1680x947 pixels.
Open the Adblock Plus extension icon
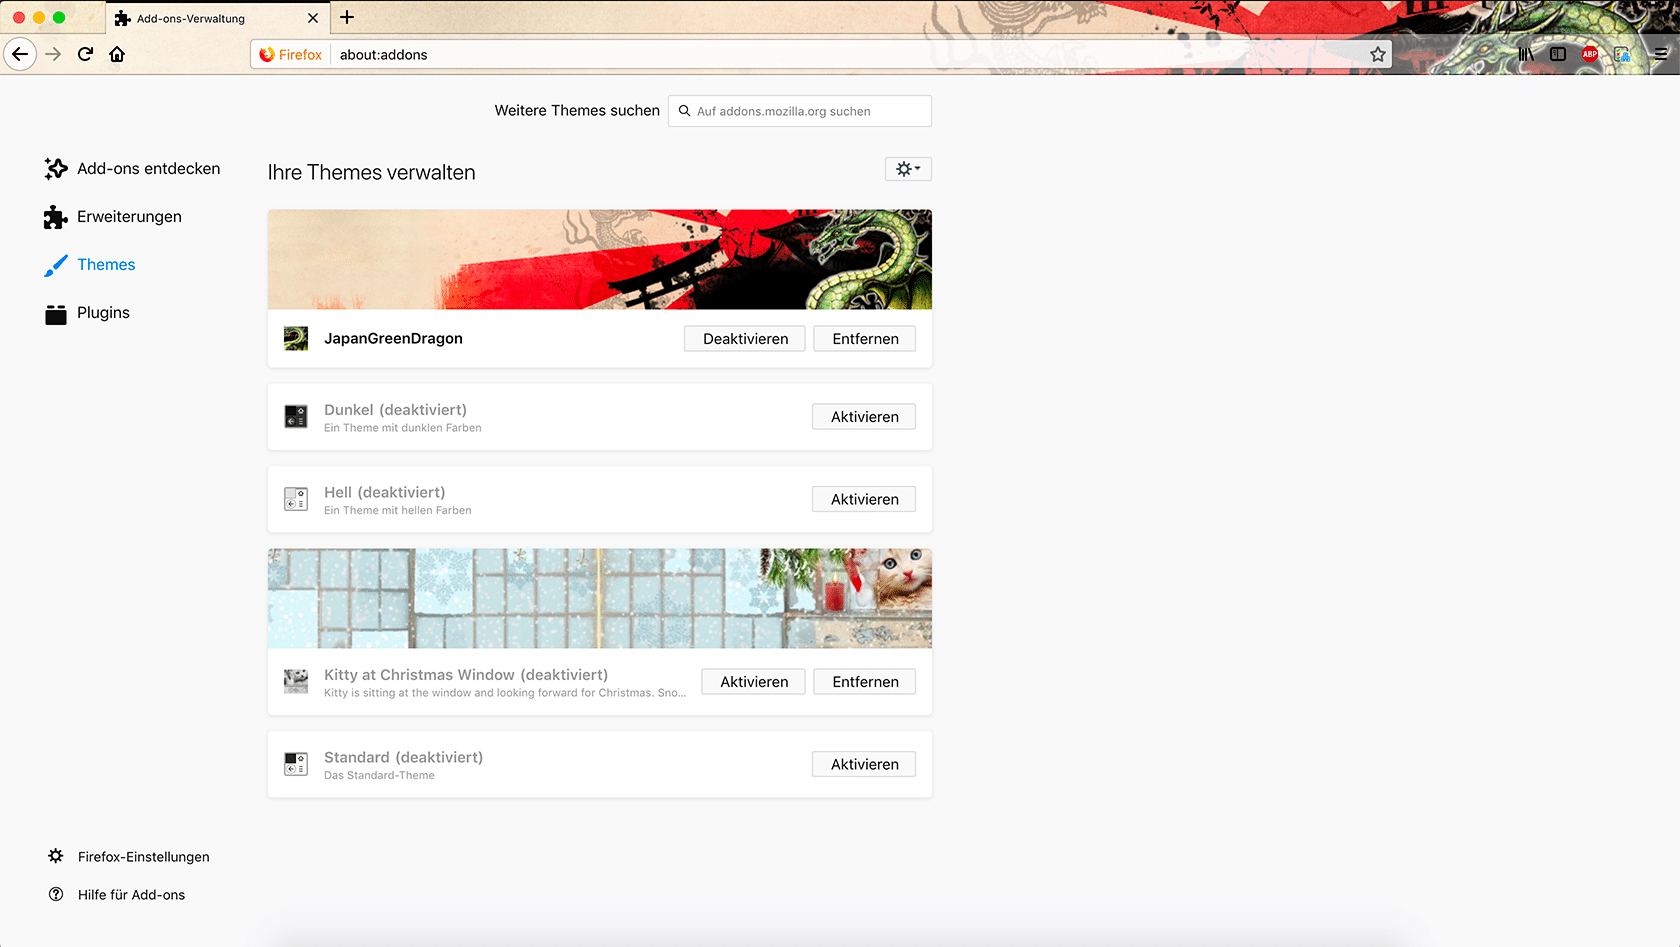pos(1590,54)
